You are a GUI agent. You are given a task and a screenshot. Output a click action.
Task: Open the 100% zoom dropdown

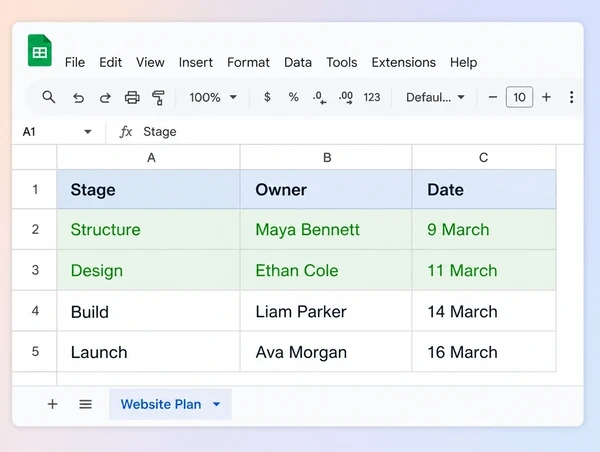[213, 97]
